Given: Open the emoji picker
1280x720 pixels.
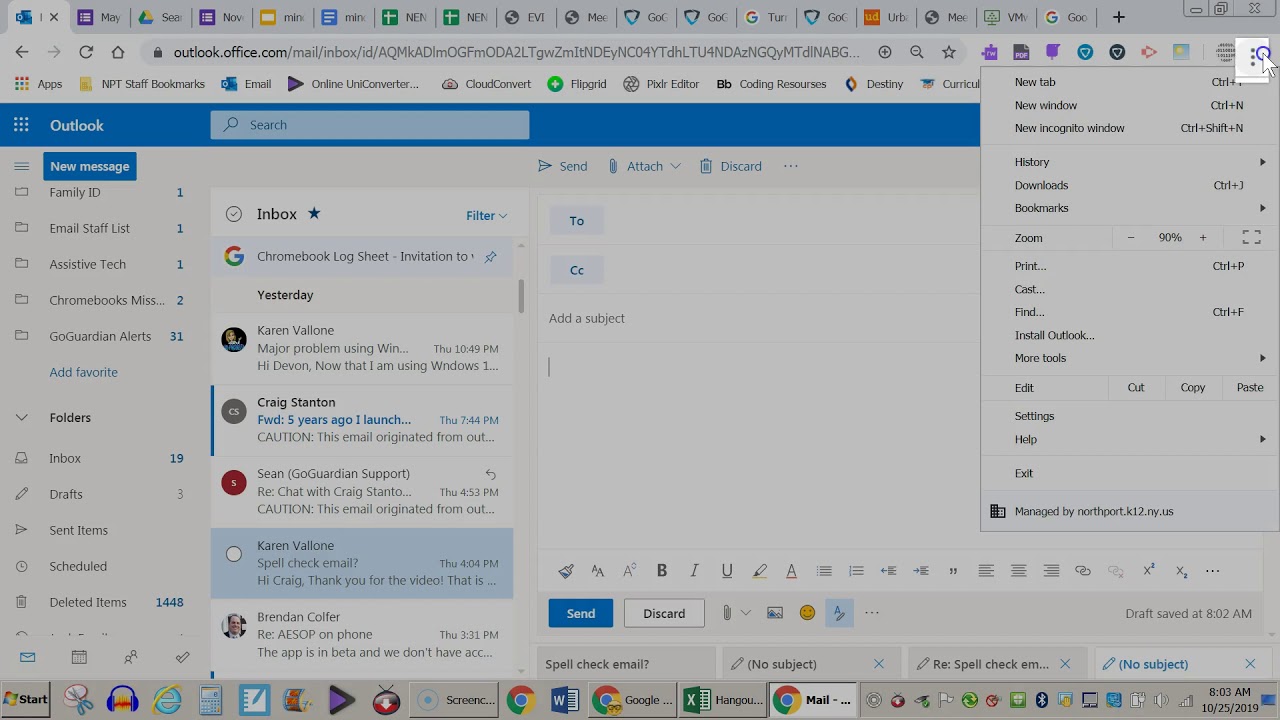Looking at the screenshot, I should pos(807,613).
